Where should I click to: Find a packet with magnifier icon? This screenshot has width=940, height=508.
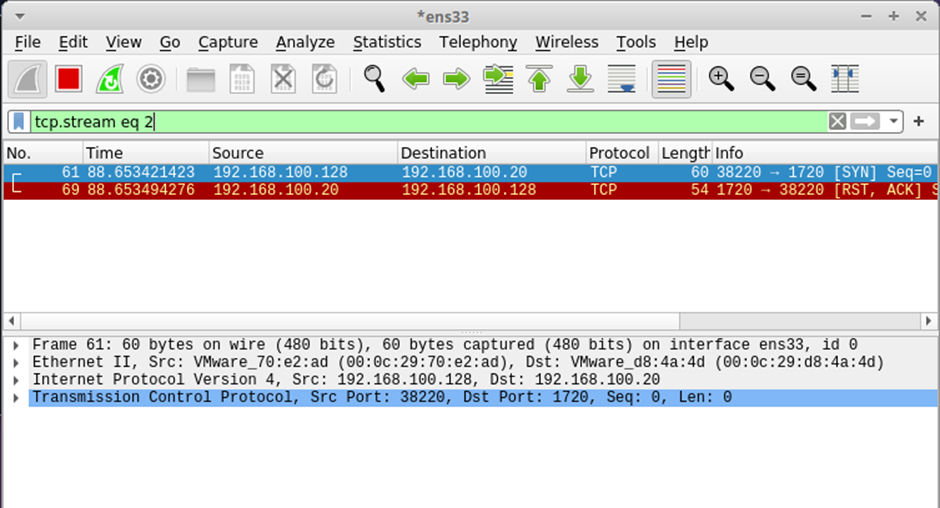click(374, 79)
